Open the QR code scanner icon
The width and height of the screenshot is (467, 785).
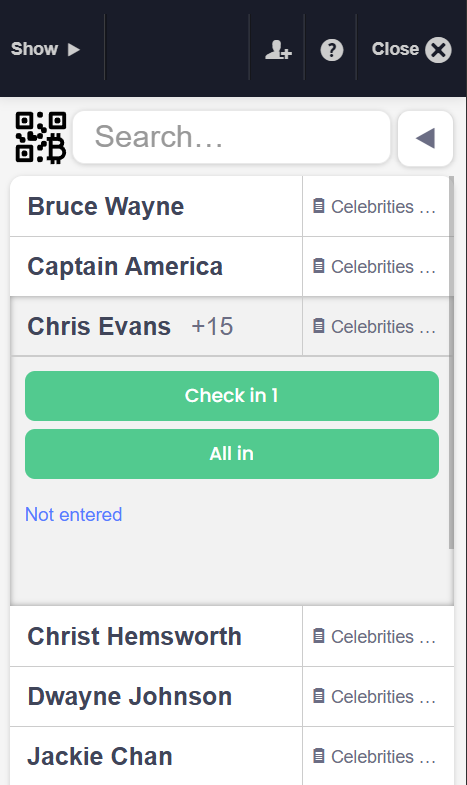coord(41,138)
